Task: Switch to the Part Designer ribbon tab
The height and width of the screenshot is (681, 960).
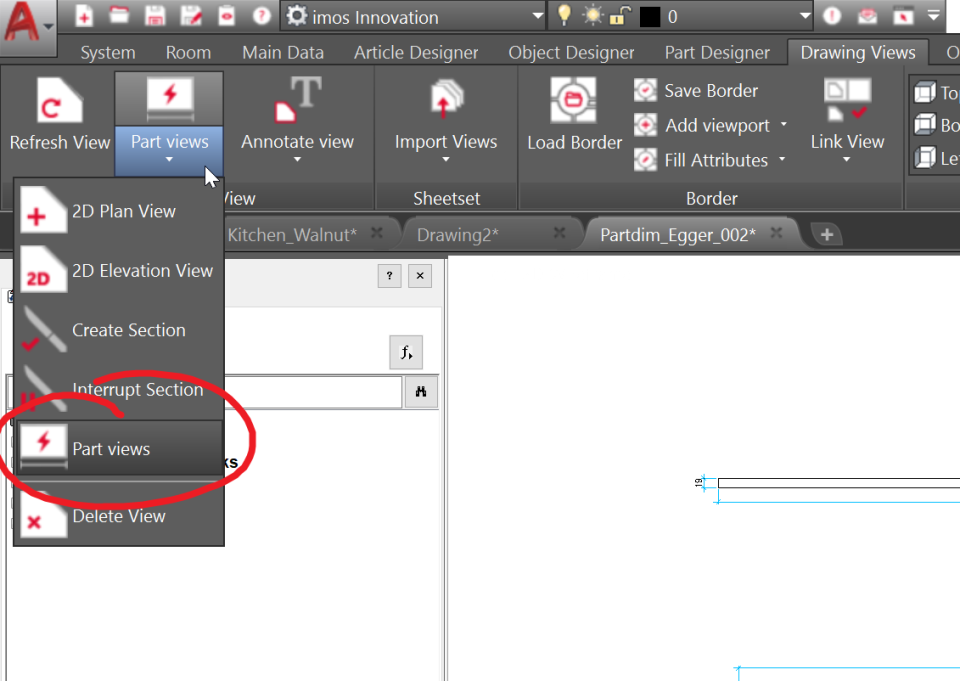Action: tap(717, 52)
